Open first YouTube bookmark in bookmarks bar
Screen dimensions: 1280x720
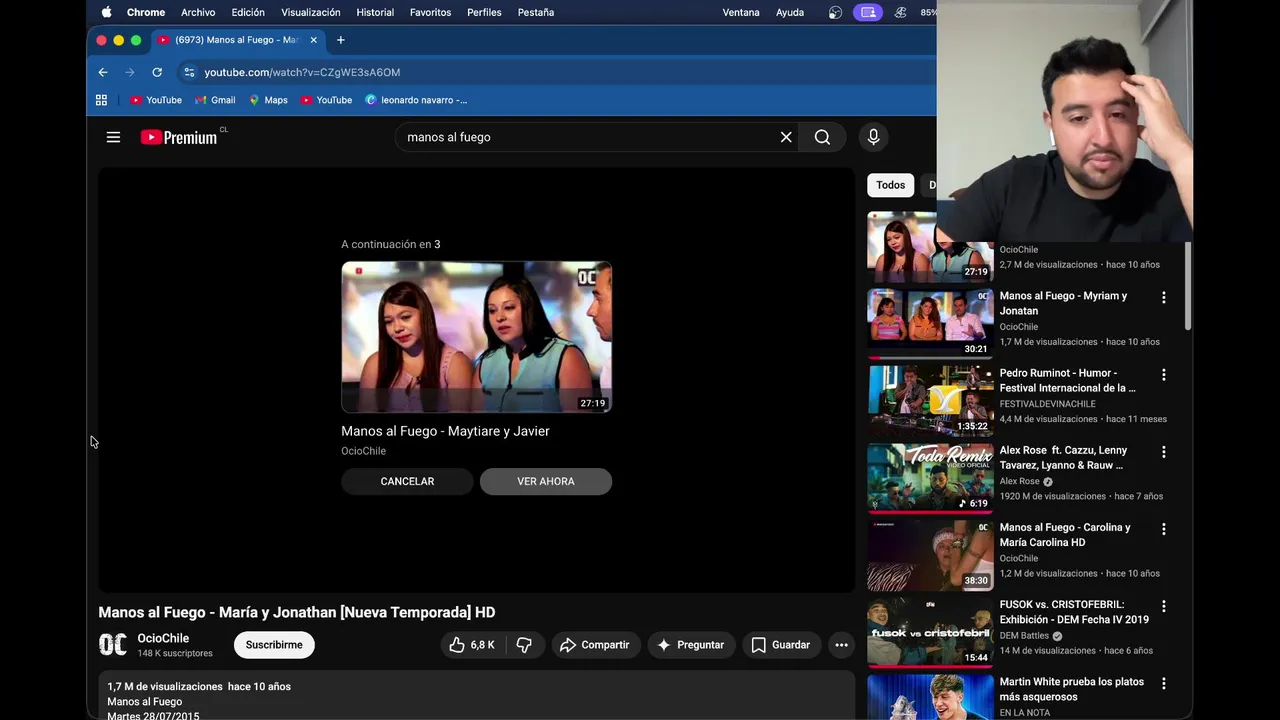click(x=156, y=100)
